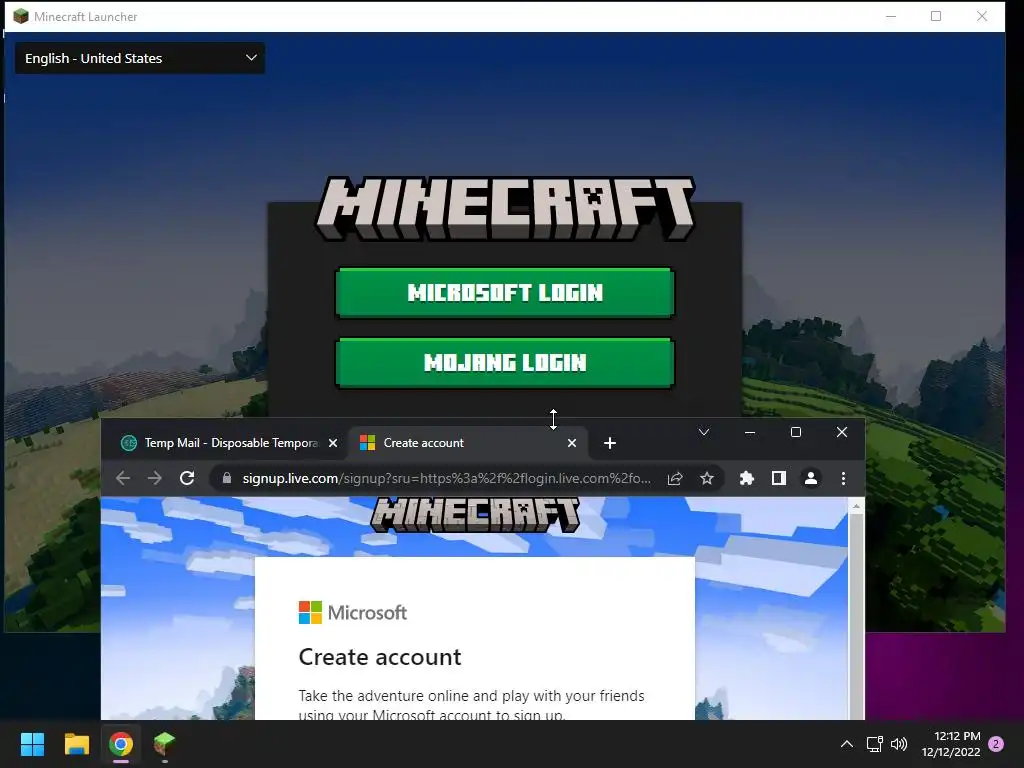Click the Chrome page vertical scrollbar
The width and height of the screenshot is (1024, 768).
tap(856, 614)
